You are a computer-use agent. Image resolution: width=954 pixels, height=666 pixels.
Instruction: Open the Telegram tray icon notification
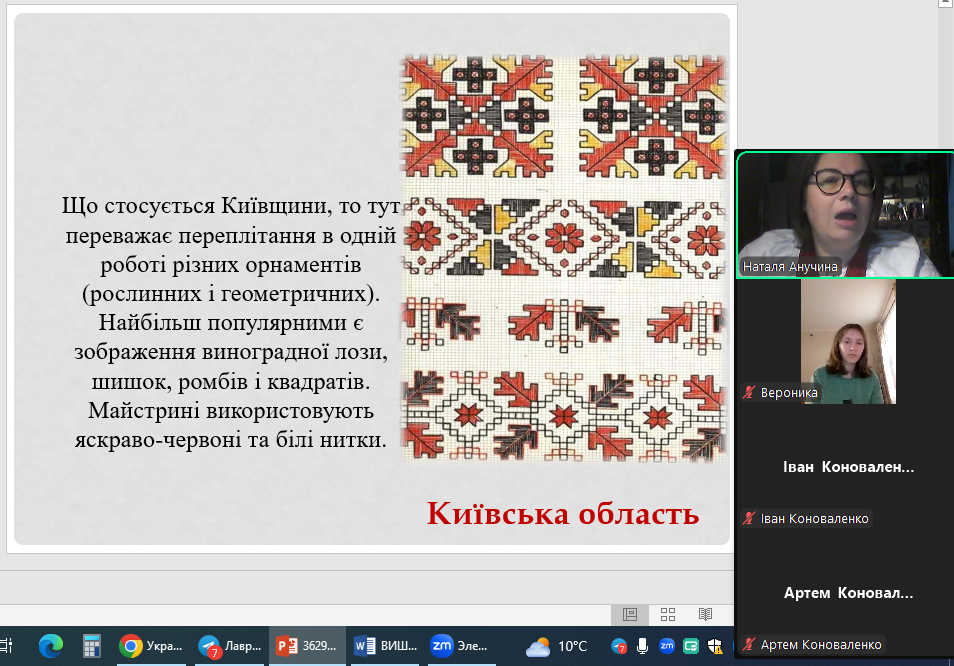(619, 646)
